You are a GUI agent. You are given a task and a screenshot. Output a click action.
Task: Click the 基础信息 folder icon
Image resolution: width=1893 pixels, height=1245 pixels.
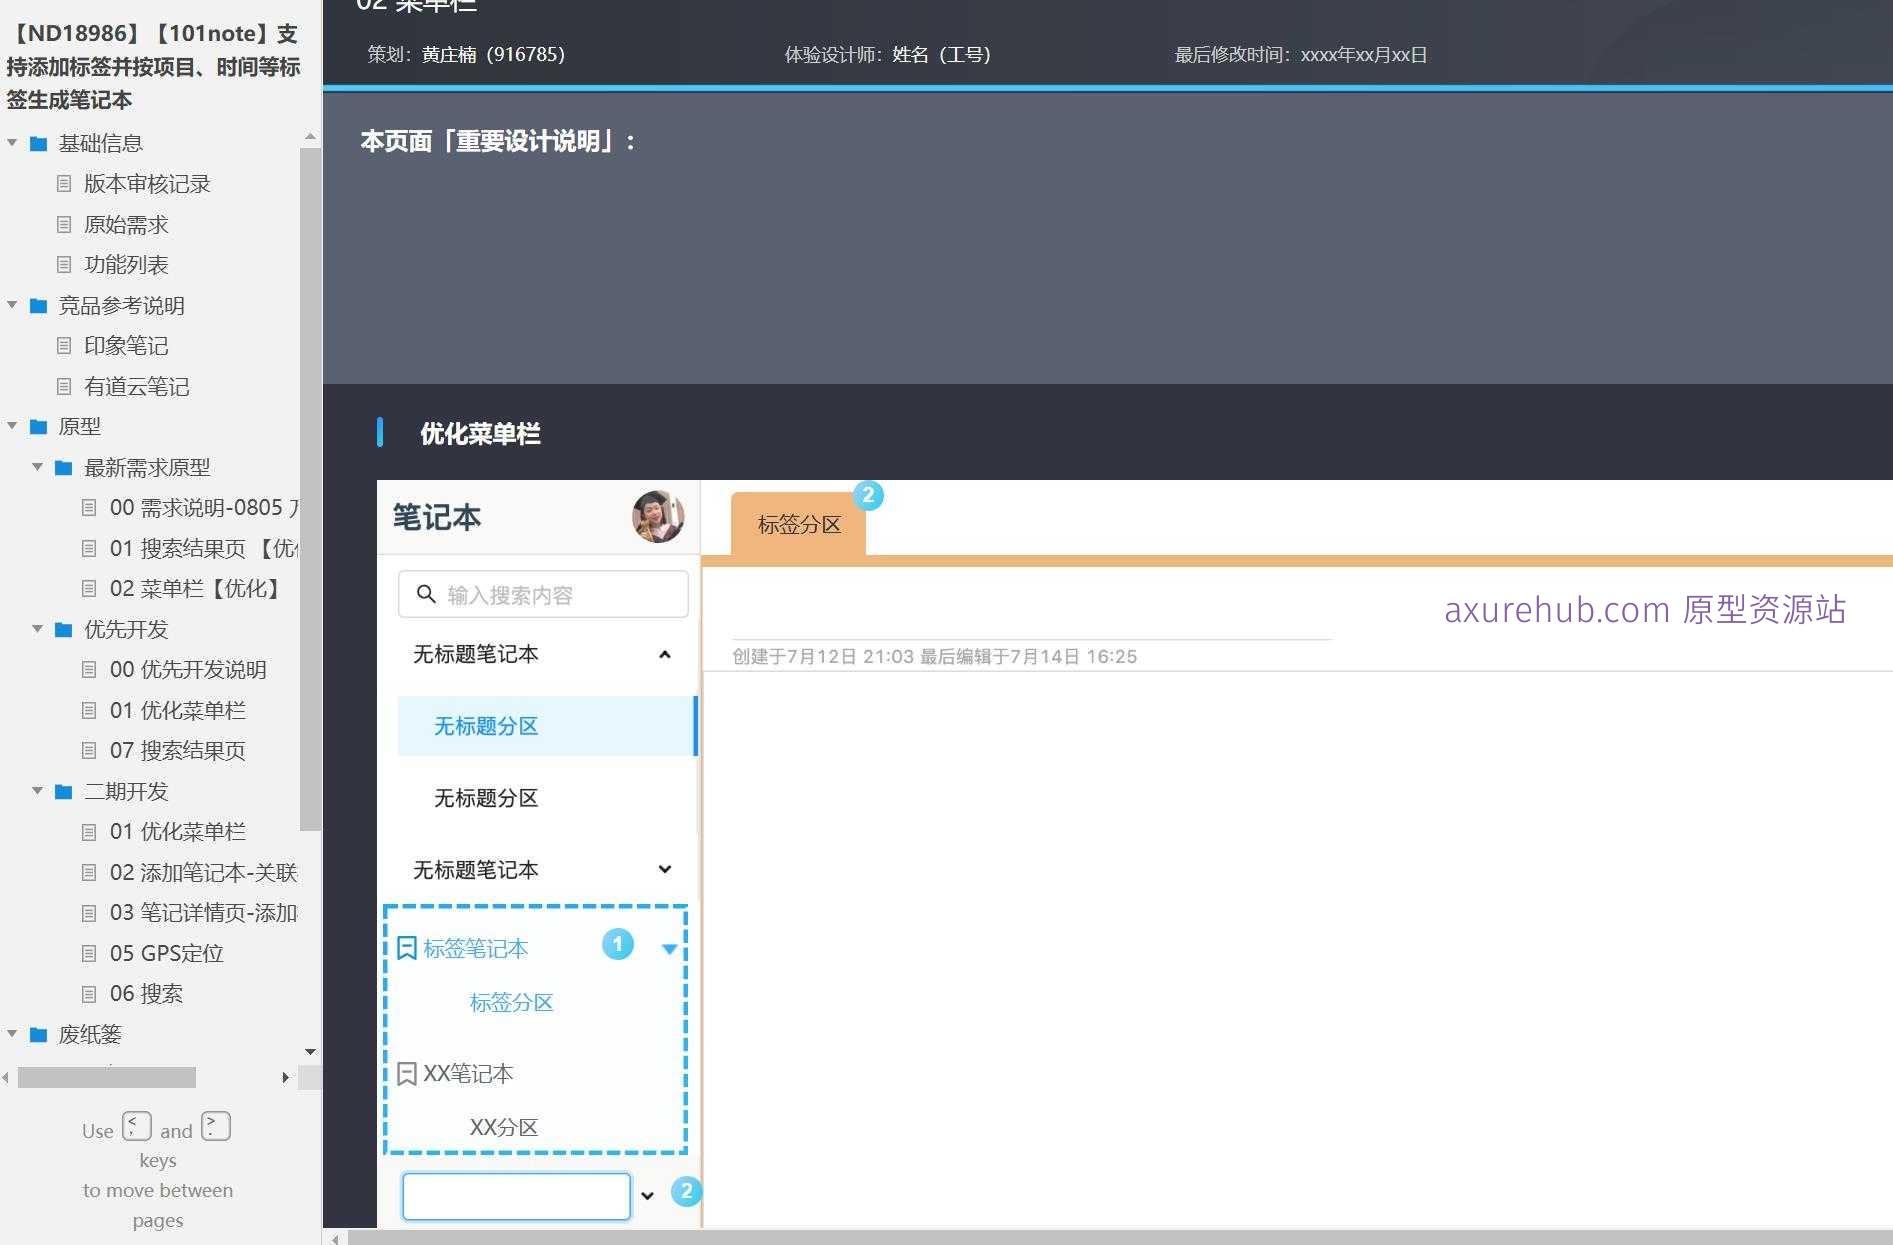(x=39, y=144)
